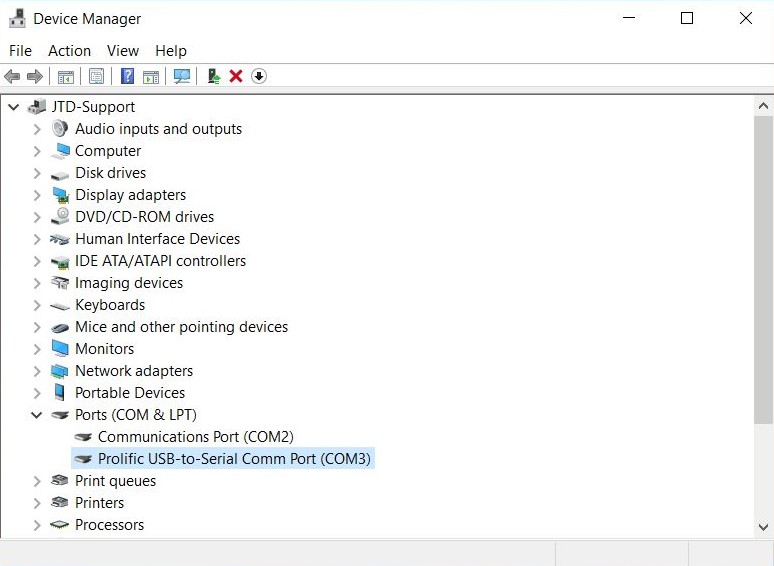
Task: Expand the Disk drives category
Action: (x=37, y=173)
